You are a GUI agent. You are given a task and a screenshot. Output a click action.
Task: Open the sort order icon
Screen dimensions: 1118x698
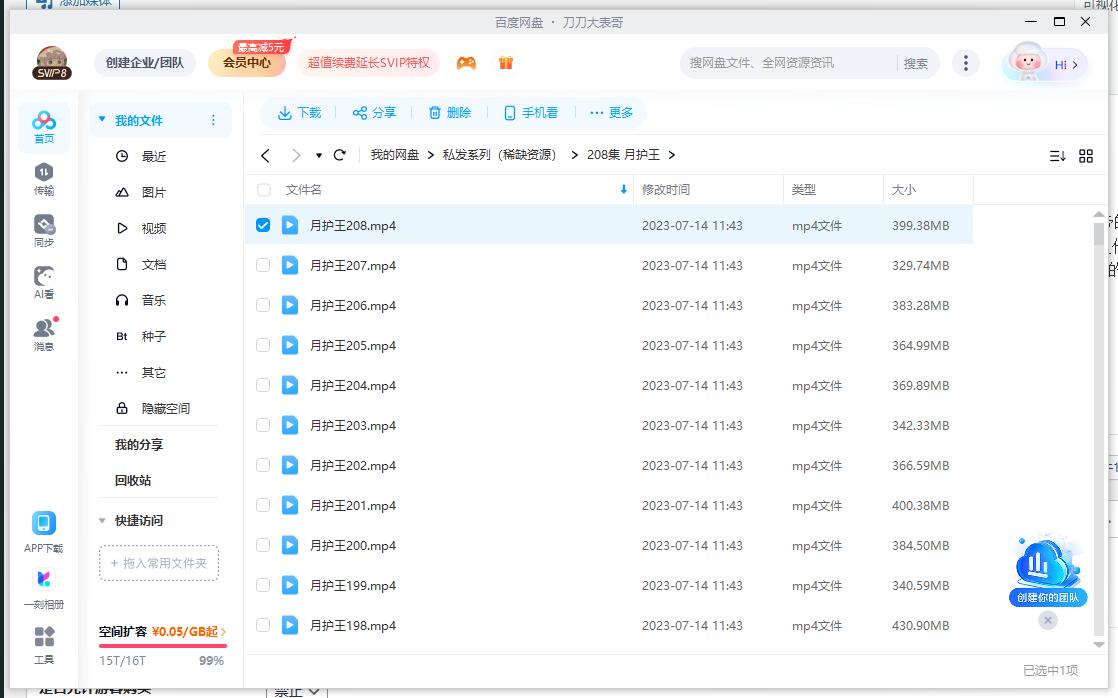pos(1057,156)
